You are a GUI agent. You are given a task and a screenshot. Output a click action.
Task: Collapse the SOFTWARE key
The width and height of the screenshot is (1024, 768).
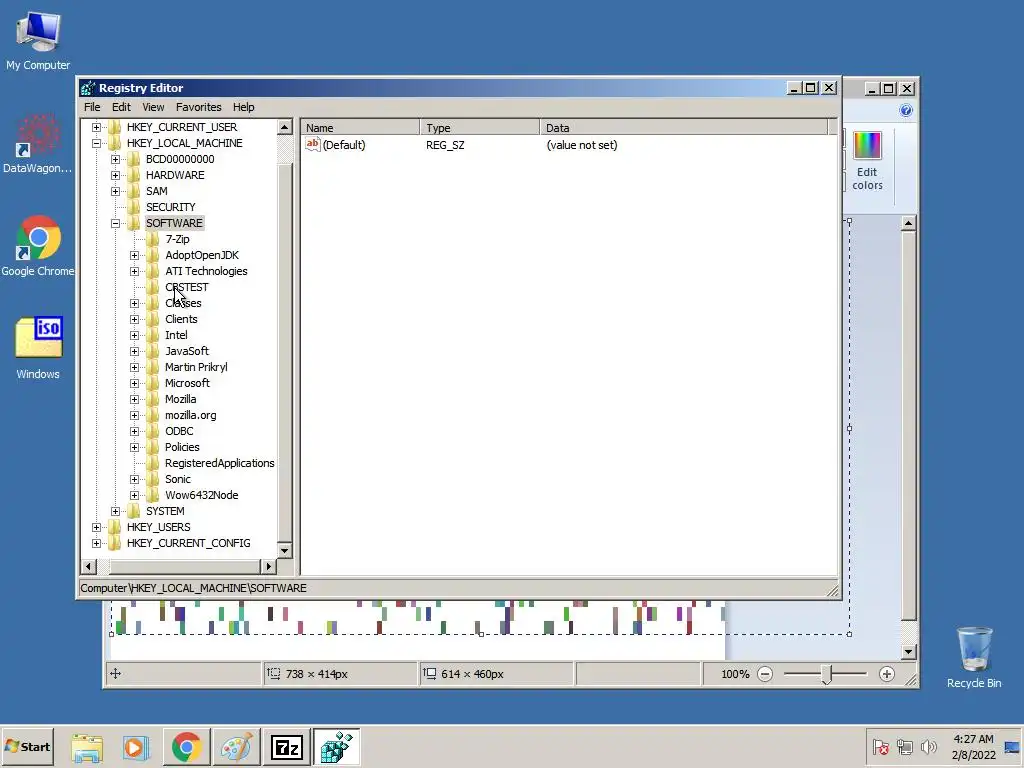116,223
